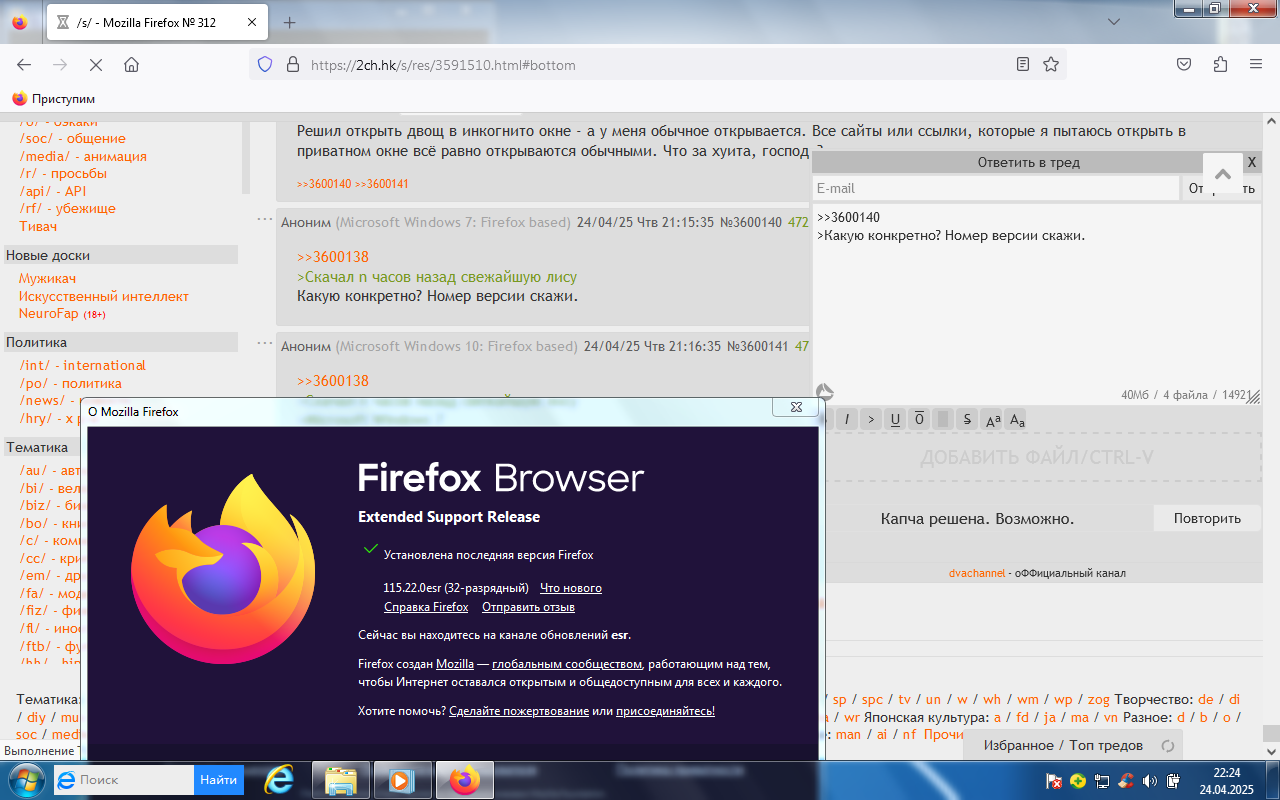Open the tracking protection shield icon
Viewport: 1280px width, 800px height.
tap(265, 64)
